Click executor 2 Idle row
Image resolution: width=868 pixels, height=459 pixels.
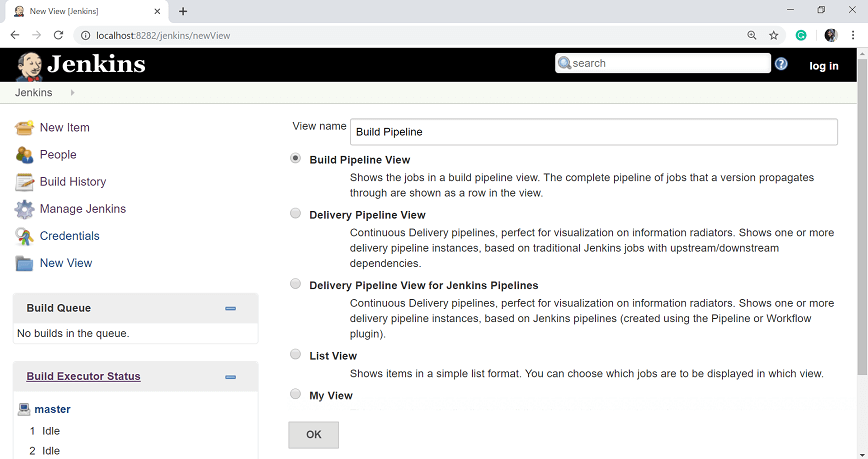[x=45, y=451]
